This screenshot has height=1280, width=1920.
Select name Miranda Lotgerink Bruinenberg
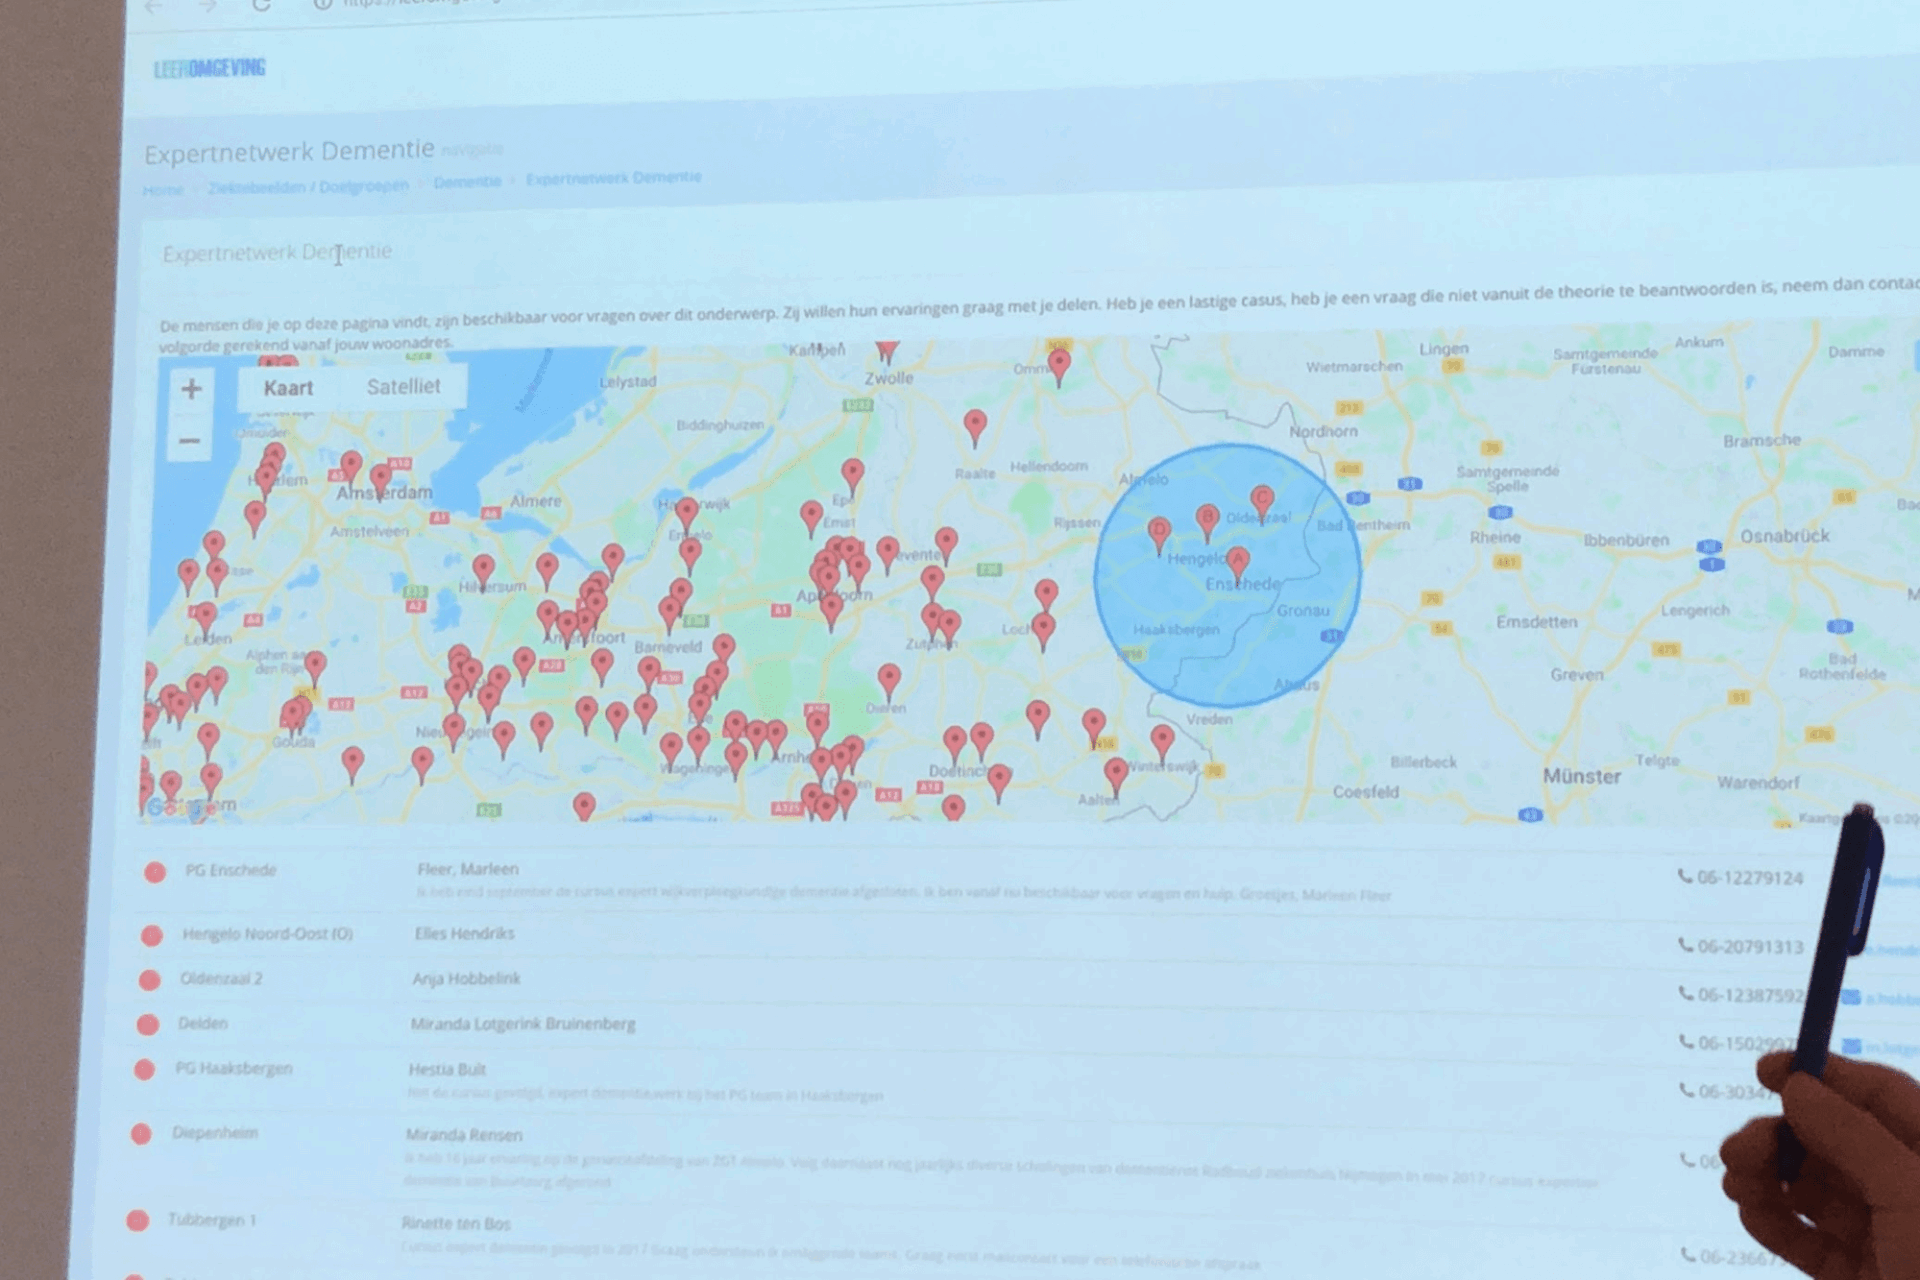pyautogui.click(x=522, y=1024)
